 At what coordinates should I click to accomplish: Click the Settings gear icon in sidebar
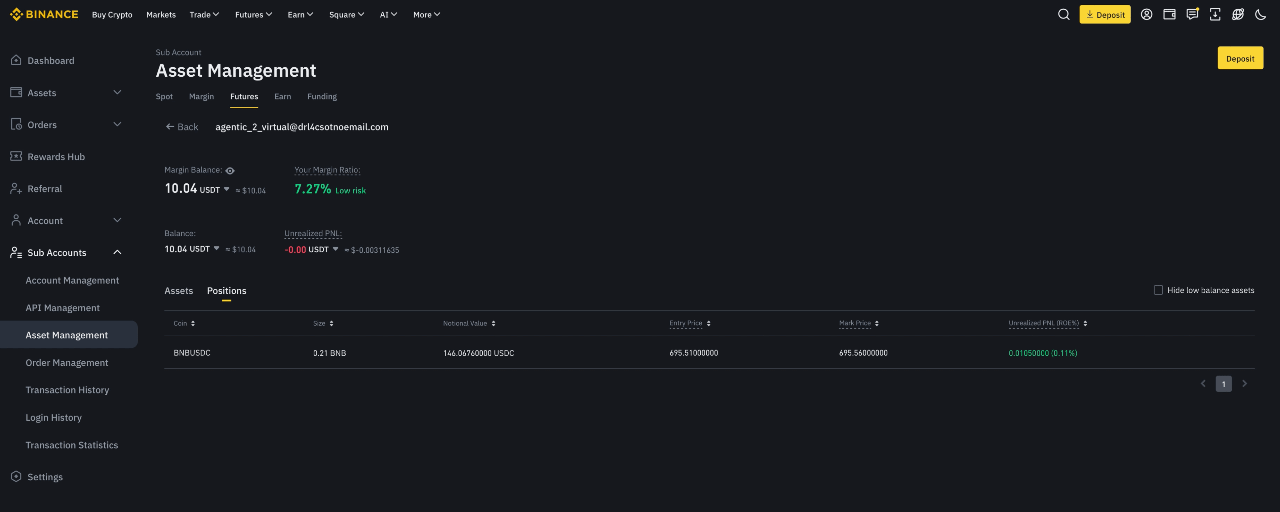(x=16, y=477)
